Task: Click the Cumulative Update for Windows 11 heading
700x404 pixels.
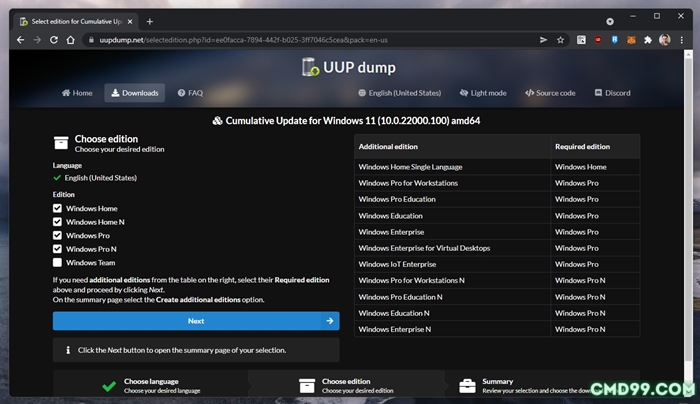Action: 346,121
